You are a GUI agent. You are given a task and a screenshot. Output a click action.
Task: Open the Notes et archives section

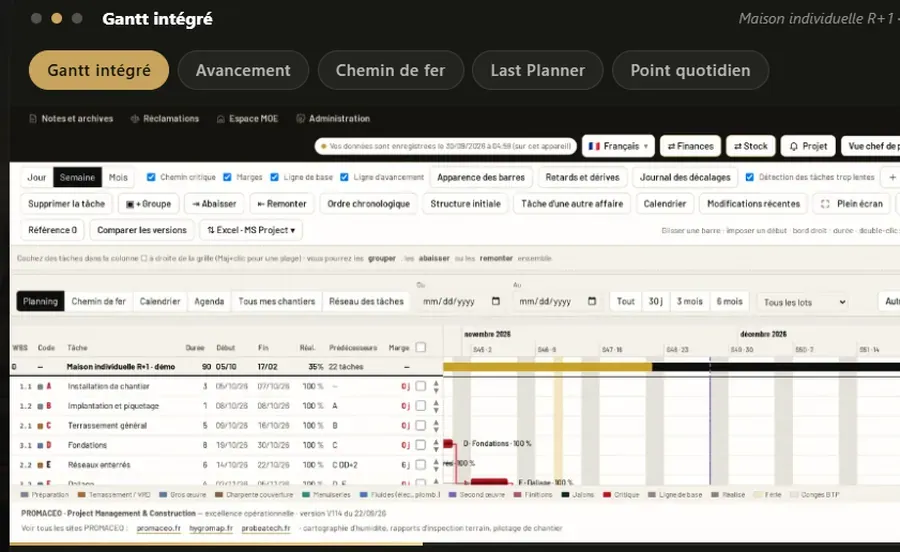[x=71, y=119]
